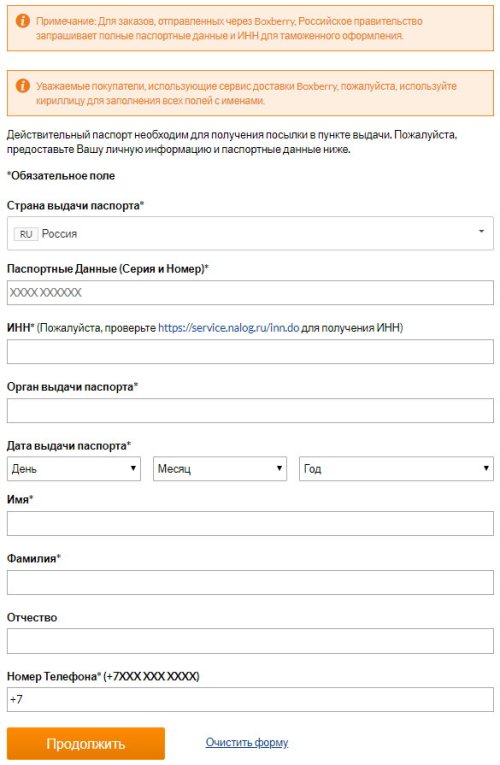Click the orange Продолжить button
This screenshot has width=500, height=765.
point(86,744)
